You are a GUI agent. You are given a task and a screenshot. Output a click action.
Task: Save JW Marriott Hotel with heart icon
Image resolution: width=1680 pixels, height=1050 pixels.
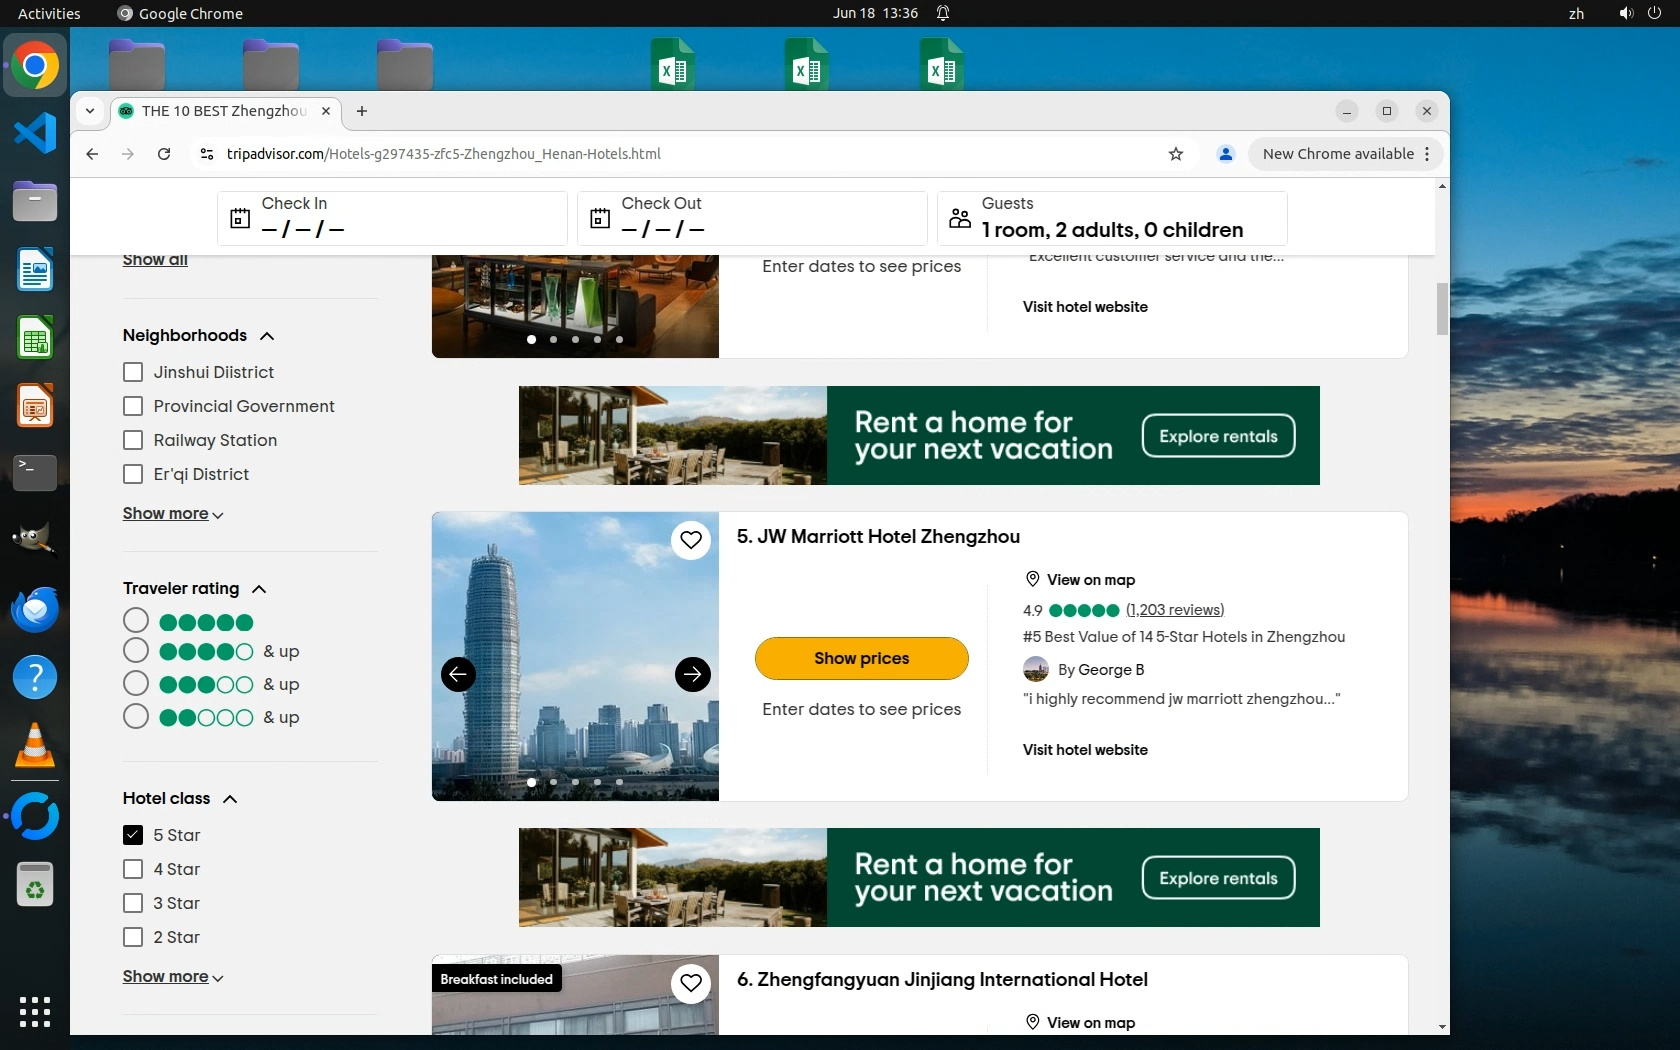691,540
